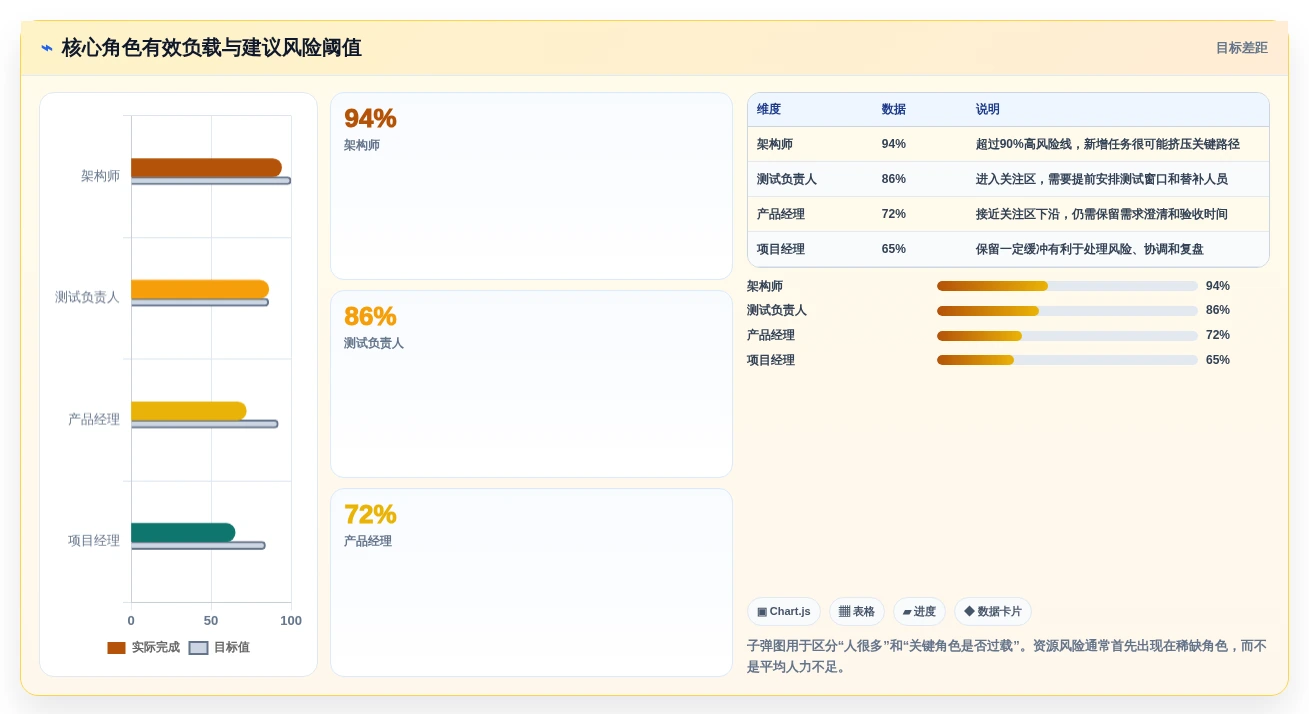Click the 产品经理 progress bar at 72%
Screen dimensions: 1309x714
point(1067,336)
